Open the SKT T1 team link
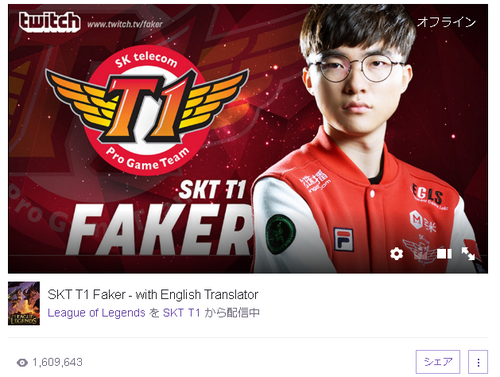Screen dimensions: 500x377 pos(181,313)
